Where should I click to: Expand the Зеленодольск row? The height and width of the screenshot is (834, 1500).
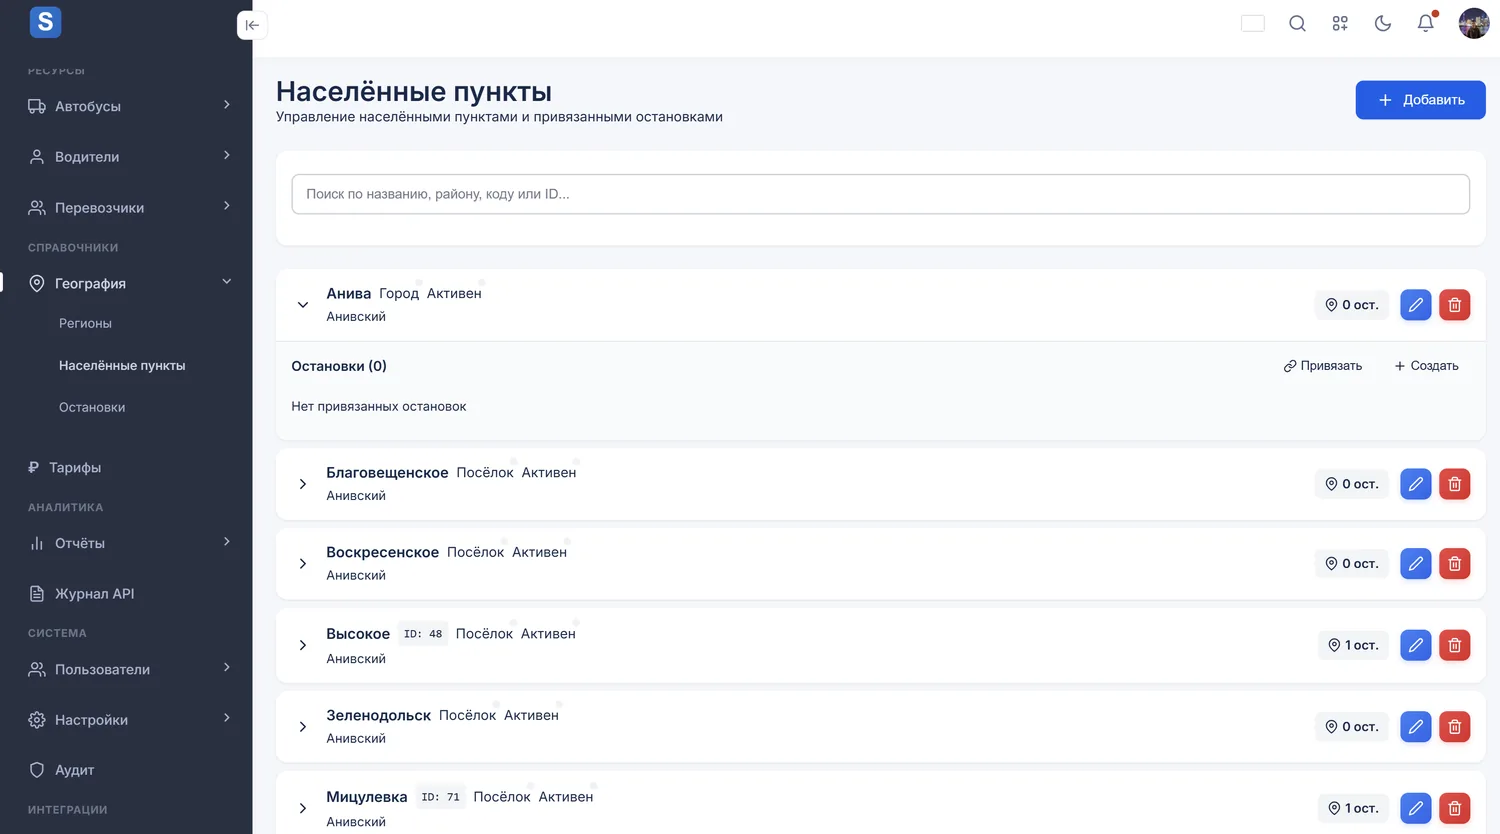tap(303, 727)
